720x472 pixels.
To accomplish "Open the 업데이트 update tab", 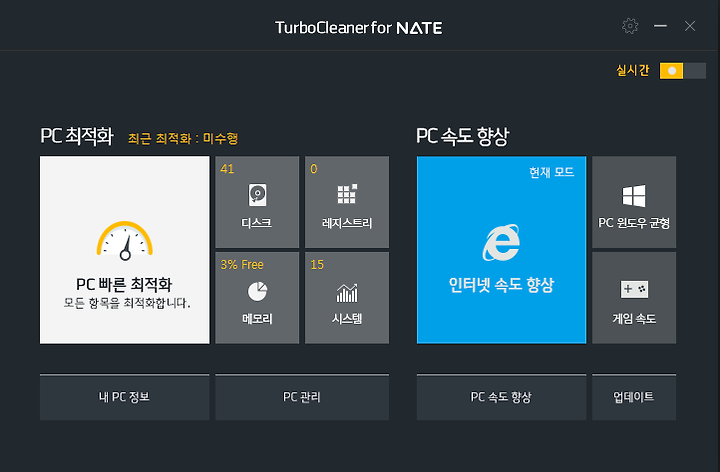I will point(634,397).
